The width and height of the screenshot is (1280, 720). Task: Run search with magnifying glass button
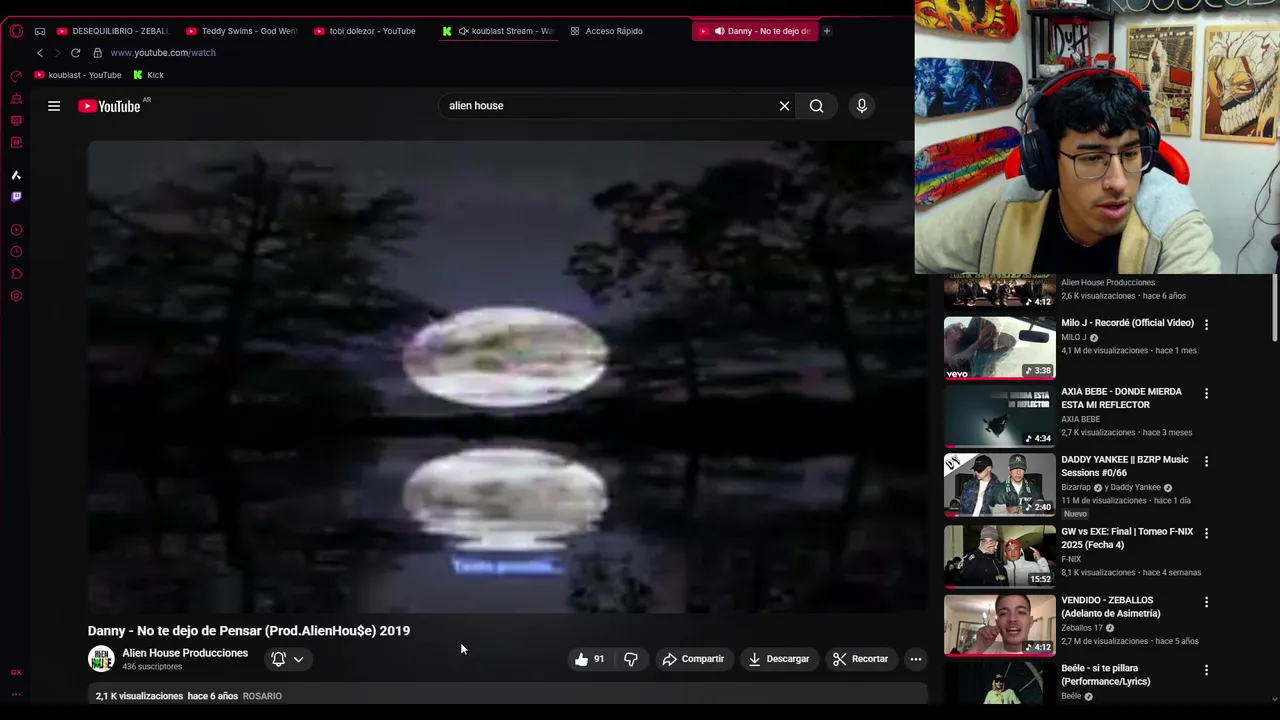817,106
